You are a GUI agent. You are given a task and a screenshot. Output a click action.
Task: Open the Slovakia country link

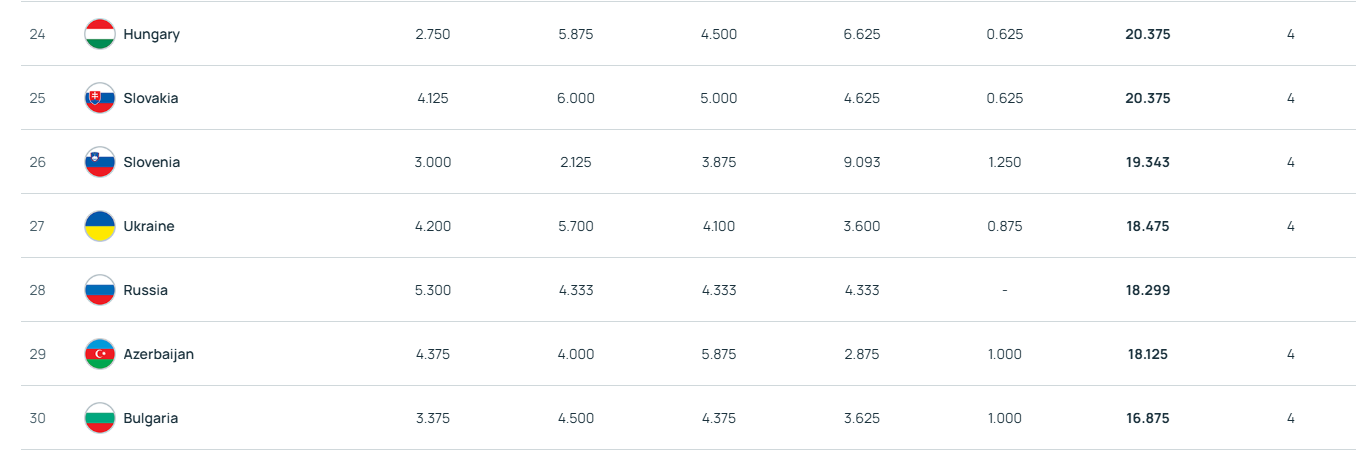(x=151, y=98)
